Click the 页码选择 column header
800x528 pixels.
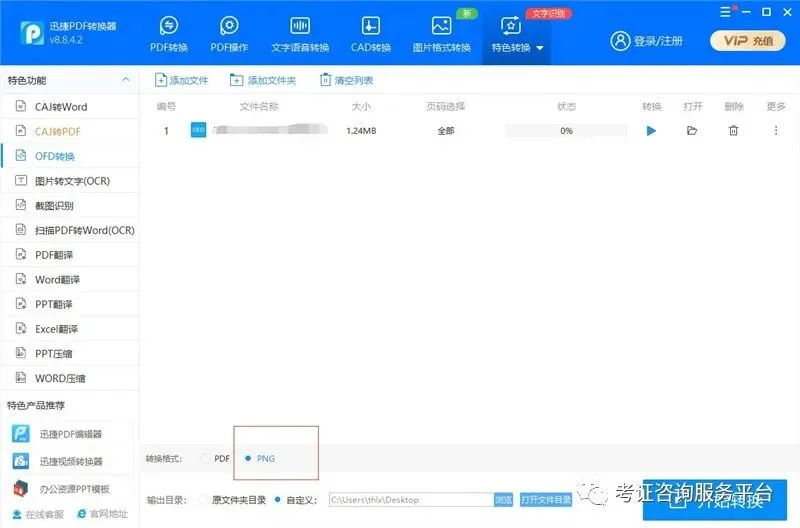(x=445, y=107)
